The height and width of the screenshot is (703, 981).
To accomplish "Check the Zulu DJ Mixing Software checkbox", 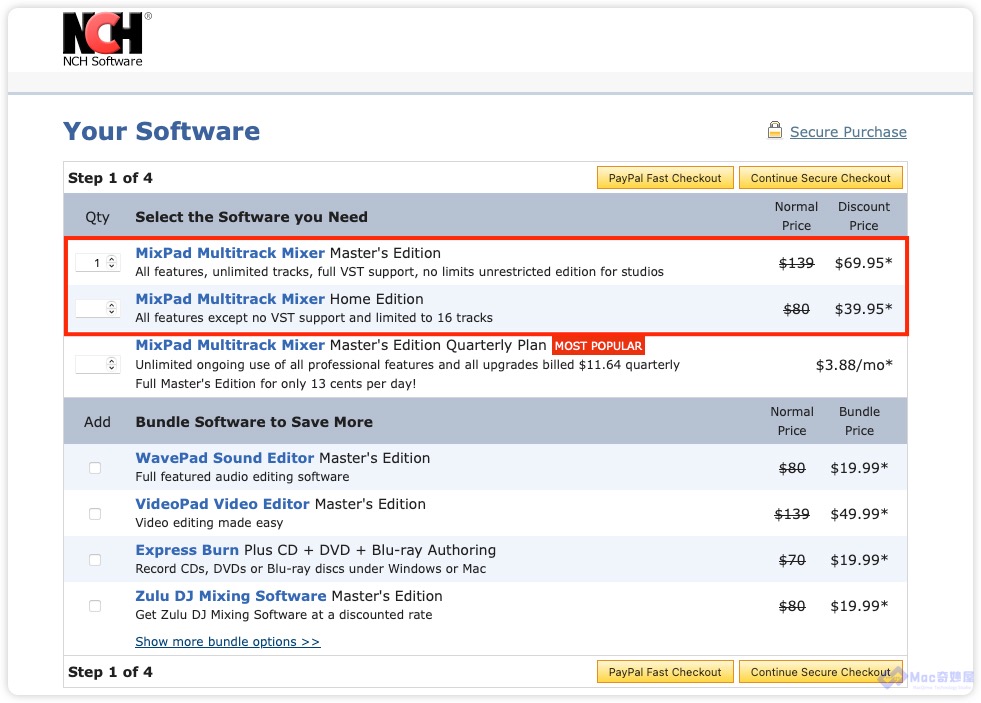I will pyautogui.click(x=95, y=606).
